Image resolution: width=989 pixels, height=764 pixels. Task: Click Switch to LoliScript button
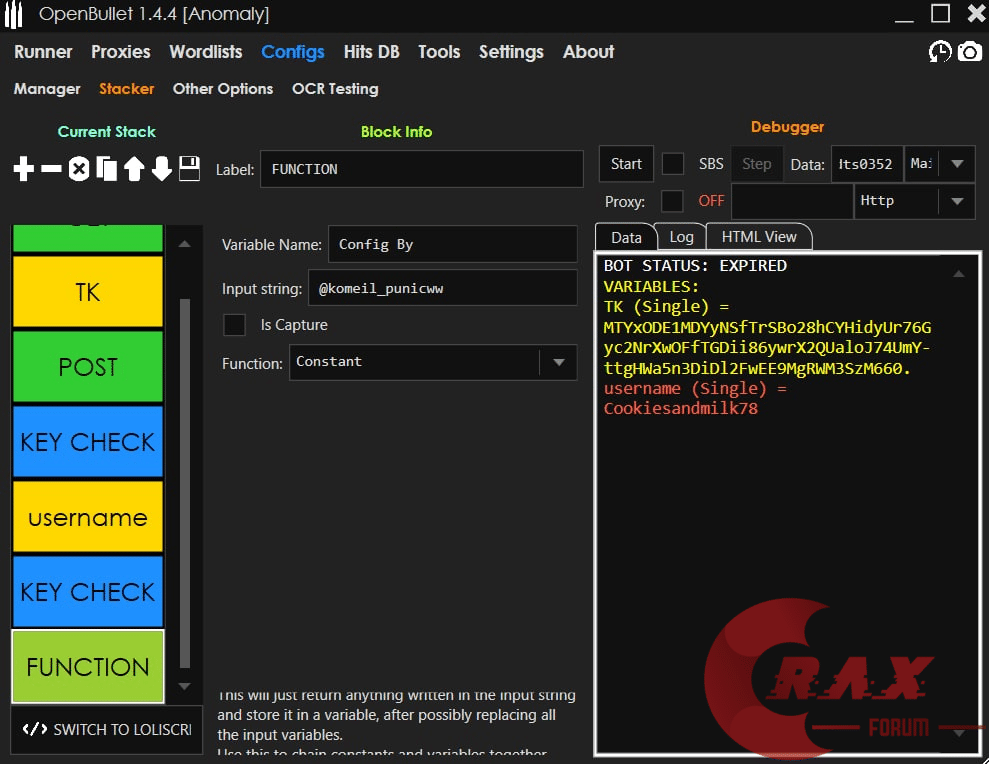click(x=107, y=729)
